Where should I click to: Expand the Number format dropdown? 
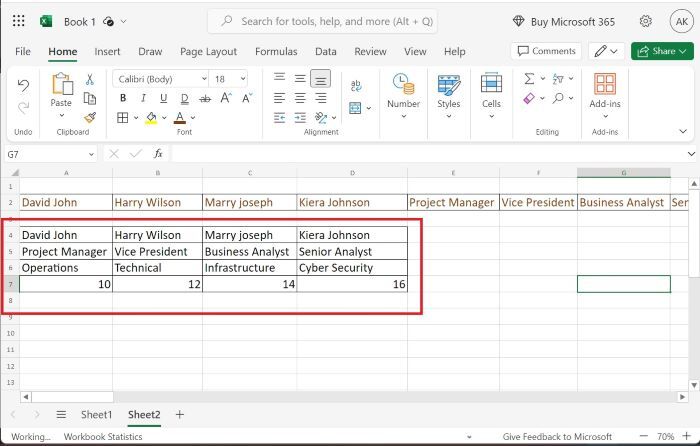coord(404,116)
